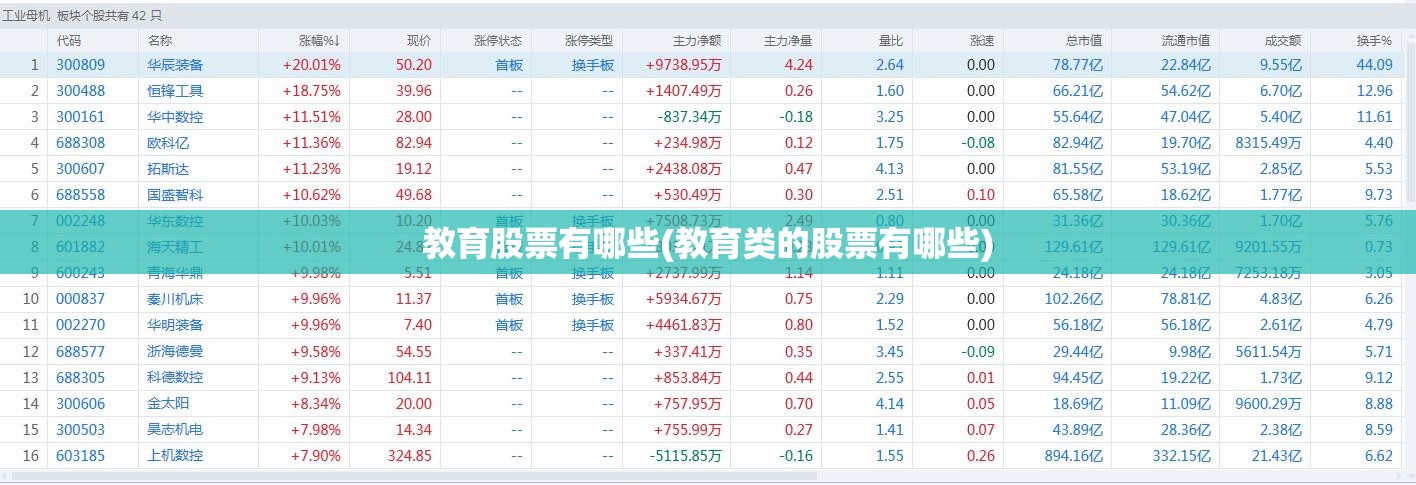
Task: Open stock 金太阳
Action: 168,403
